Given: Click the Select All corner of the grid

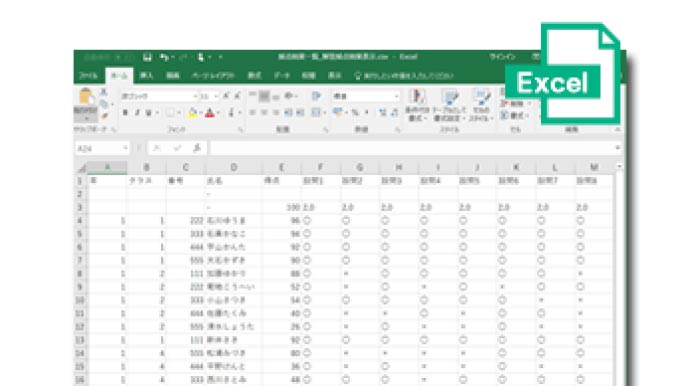Looking at the screenshot, I should [81, 168].
